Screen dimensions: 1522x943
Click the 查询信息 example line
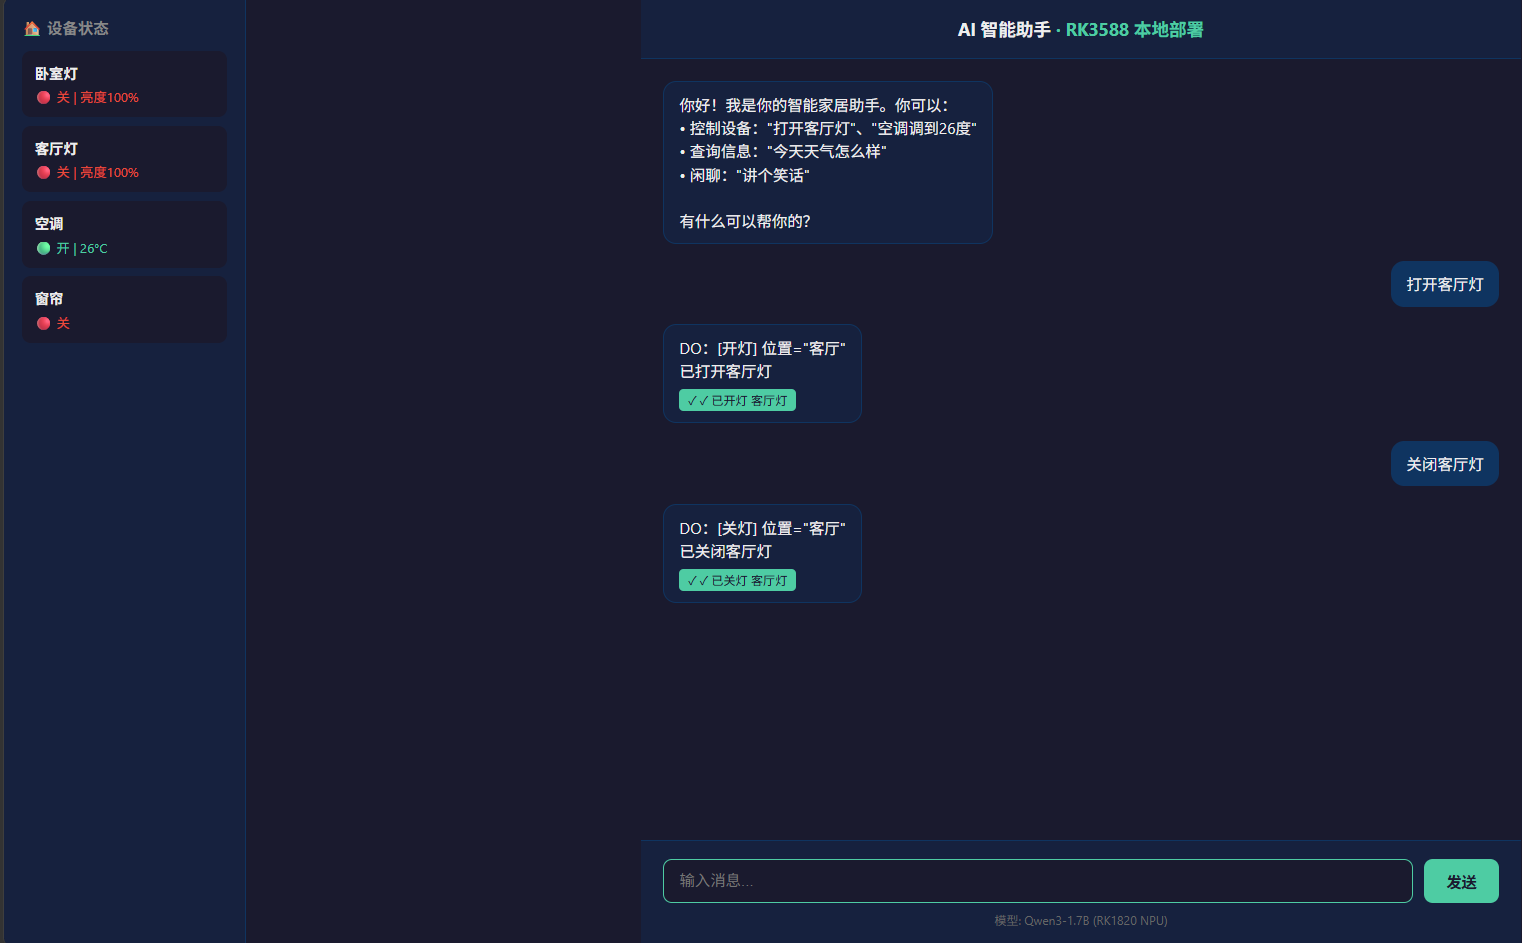[x=783, y=152]
